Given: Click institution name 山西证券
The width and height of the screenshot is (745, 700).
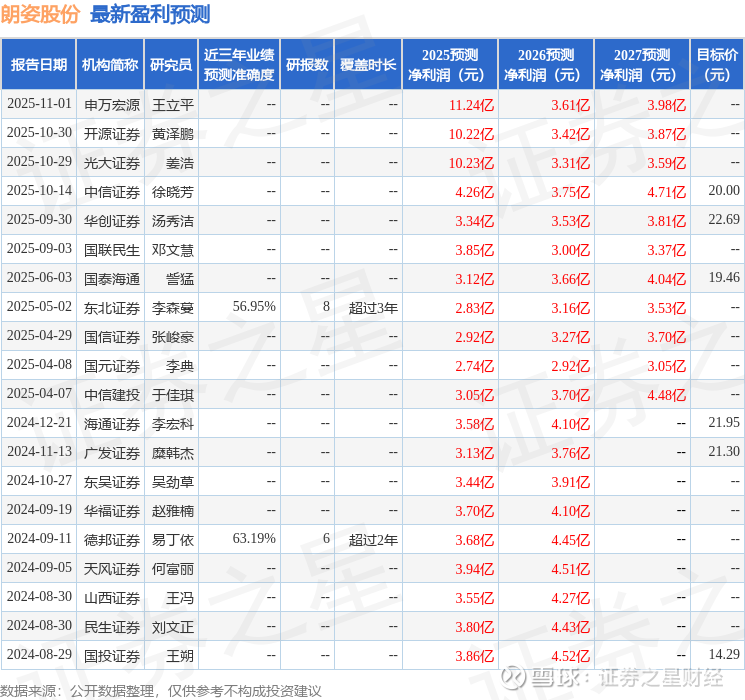Looking at the screenshot, I should [112, 598].
